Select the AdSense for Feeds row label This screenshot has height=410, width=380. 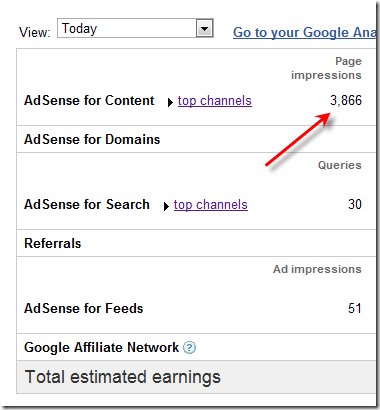tap(84, 308)
